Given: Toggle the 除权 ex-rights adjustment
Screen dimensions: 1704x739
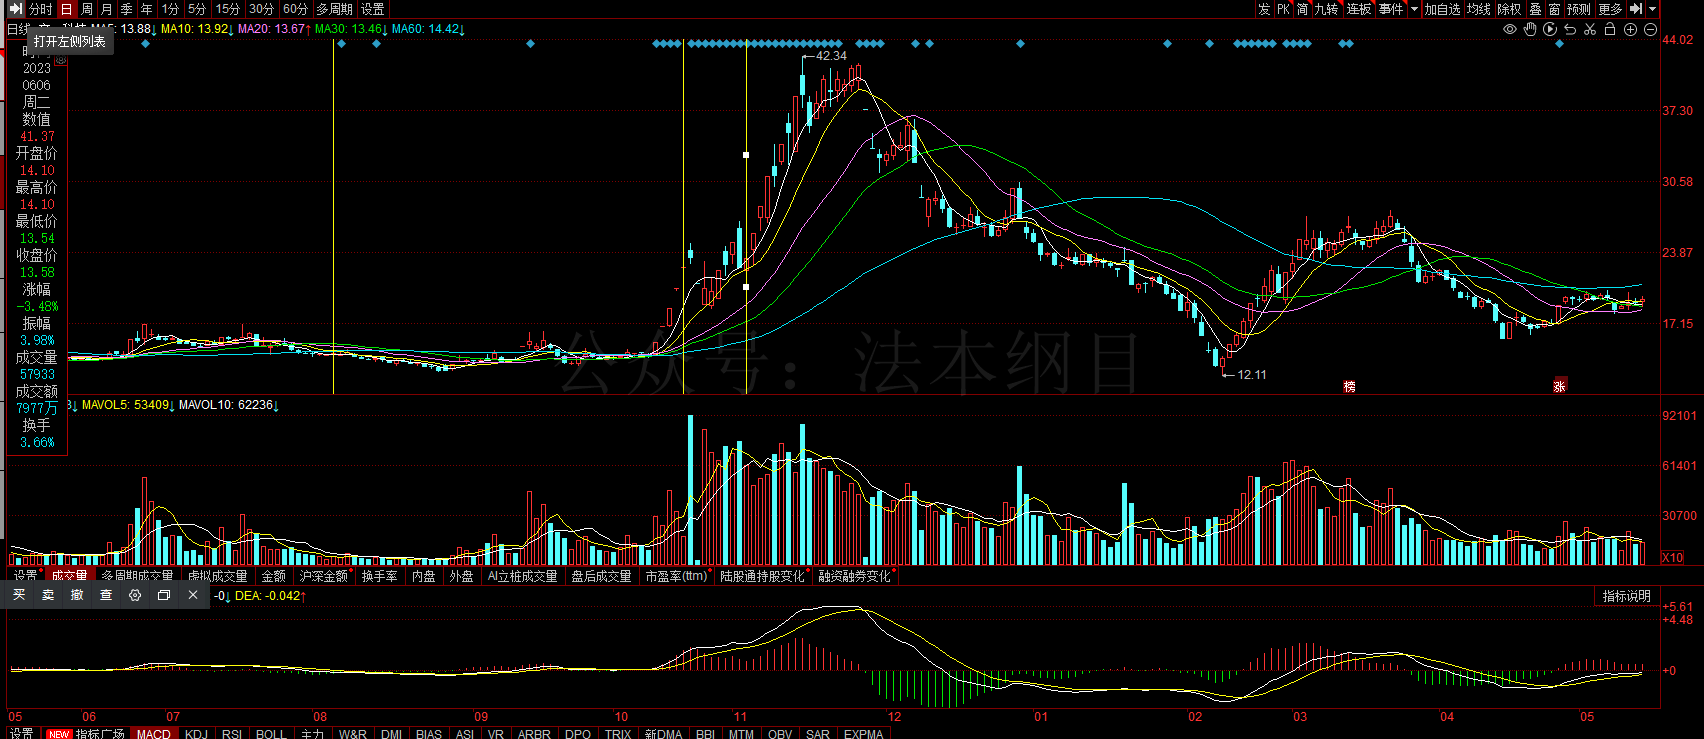Looking at the screenshot, I should tap(1508, 9).
